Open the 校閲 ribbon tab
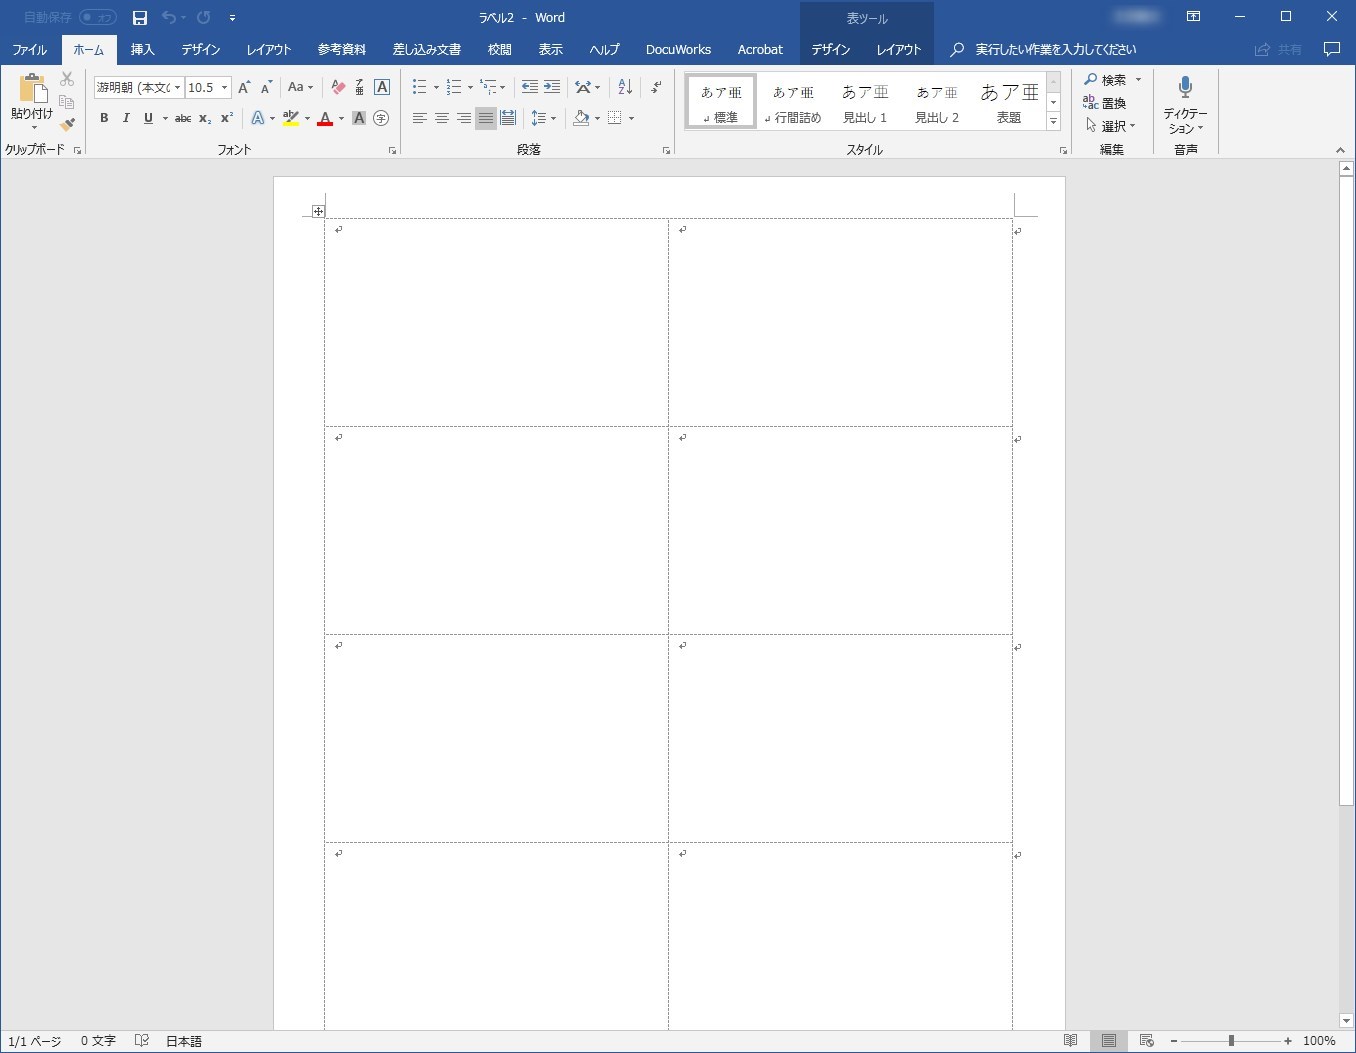This screenshot has width=1356, height=1053. tap(500, 49)
